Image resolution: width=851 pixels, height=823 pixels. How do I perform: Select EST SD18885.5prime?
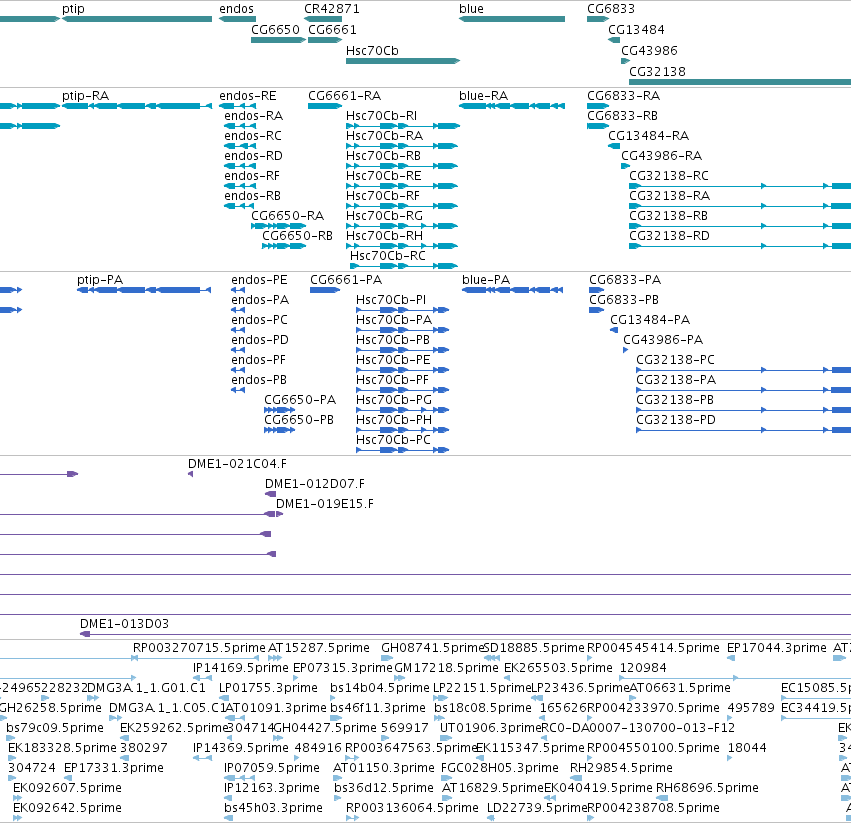pyautogui.click(x=534, y=648)
